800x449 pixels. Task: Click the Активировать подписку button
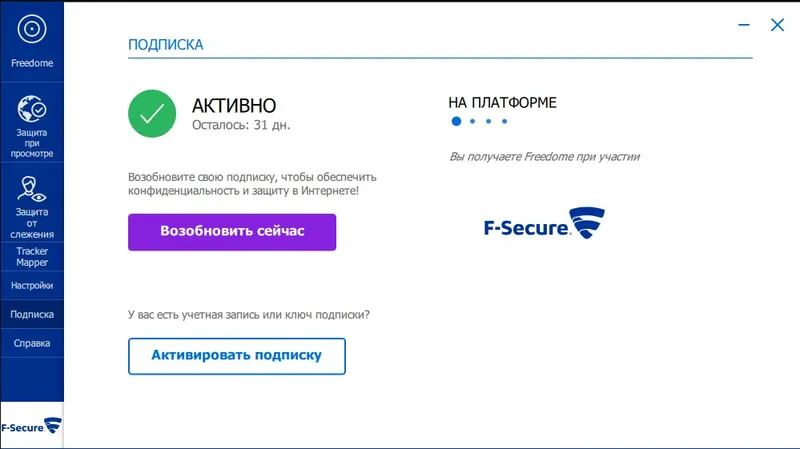coord(236,356)
